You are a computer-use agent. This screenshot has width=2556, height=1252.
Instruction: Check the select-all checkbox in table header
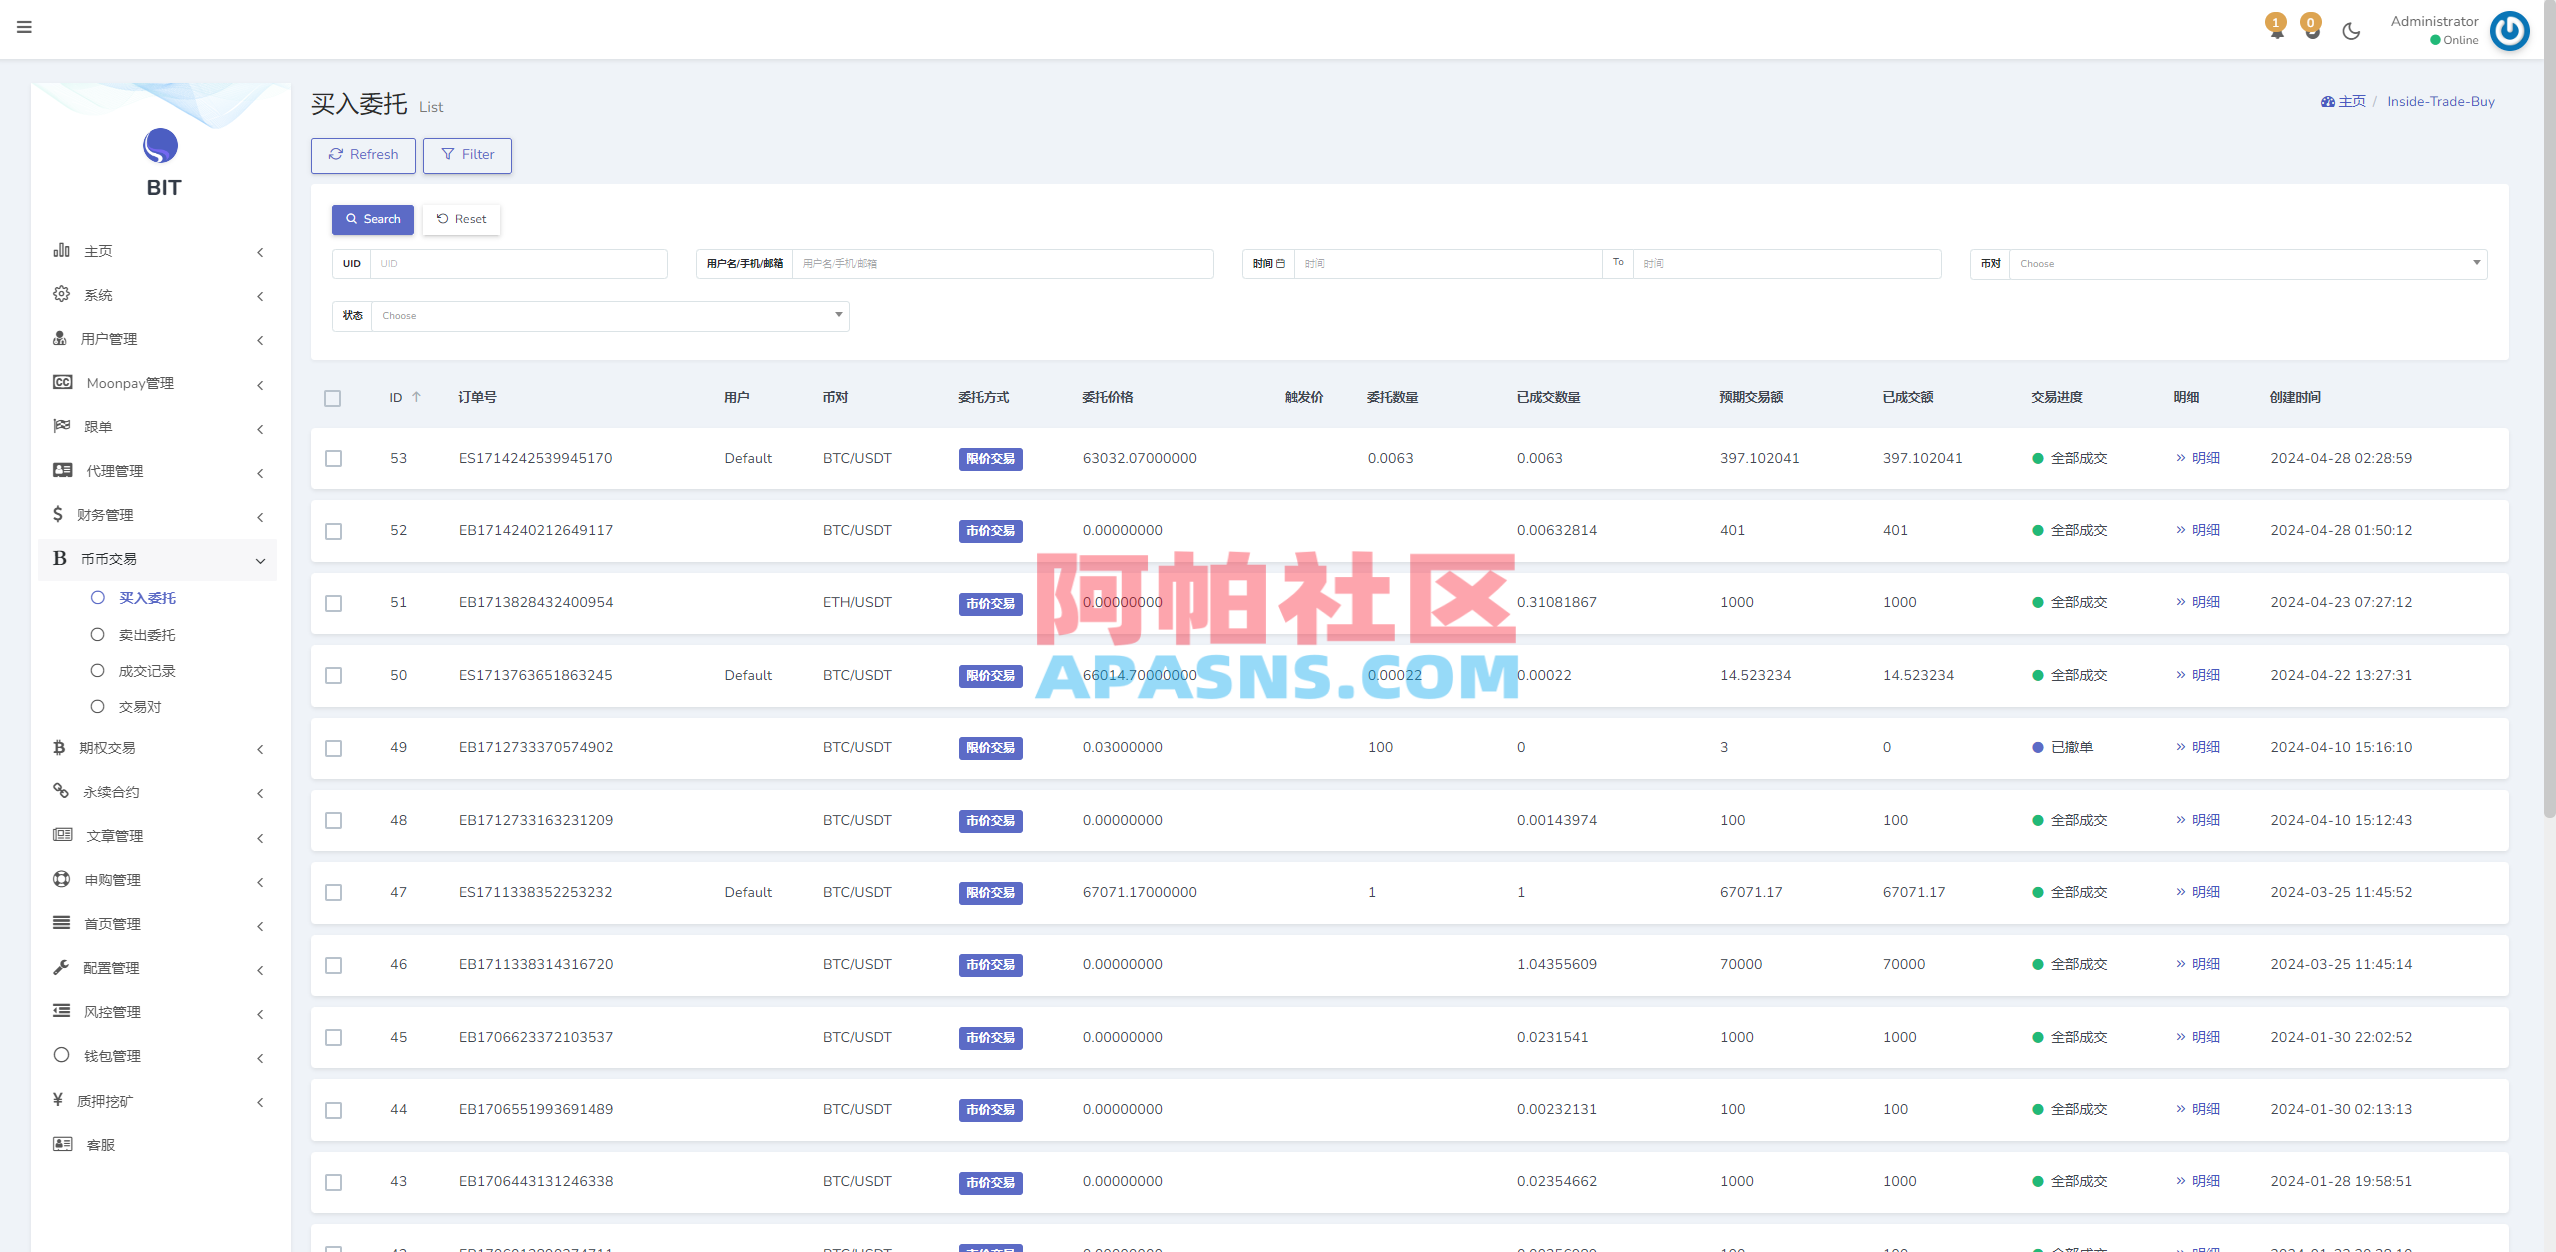click(x=333, y=398)
